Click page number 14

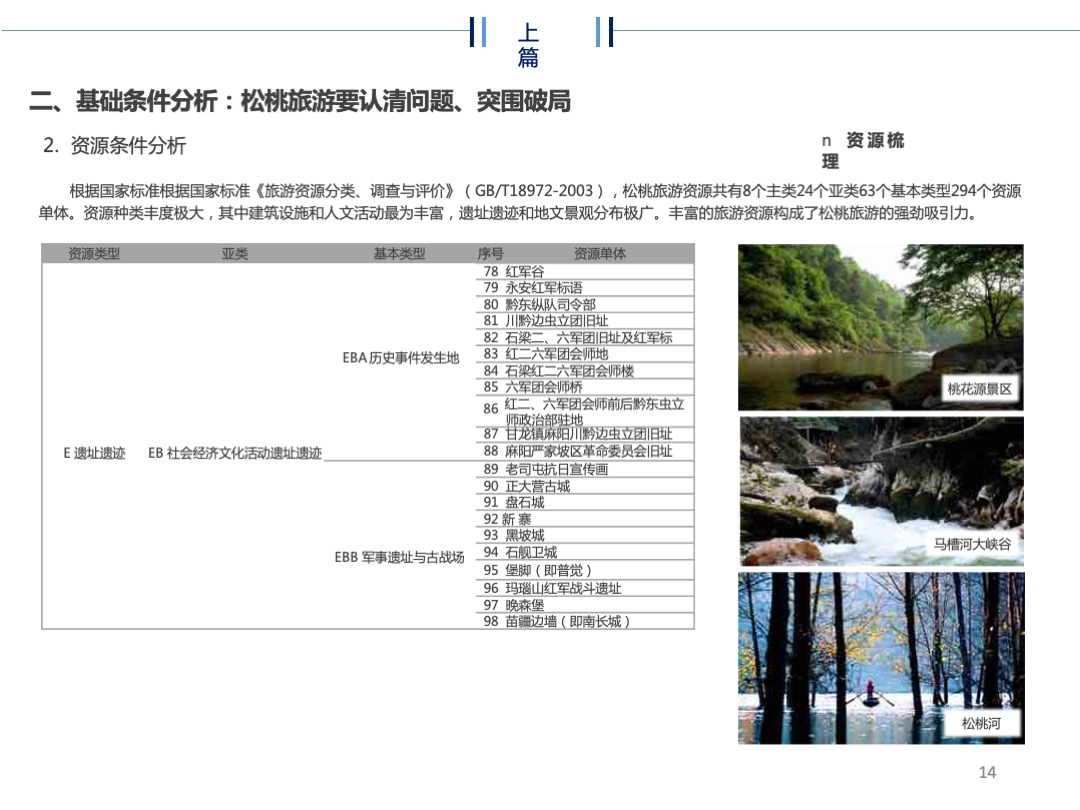coord(986,772)
